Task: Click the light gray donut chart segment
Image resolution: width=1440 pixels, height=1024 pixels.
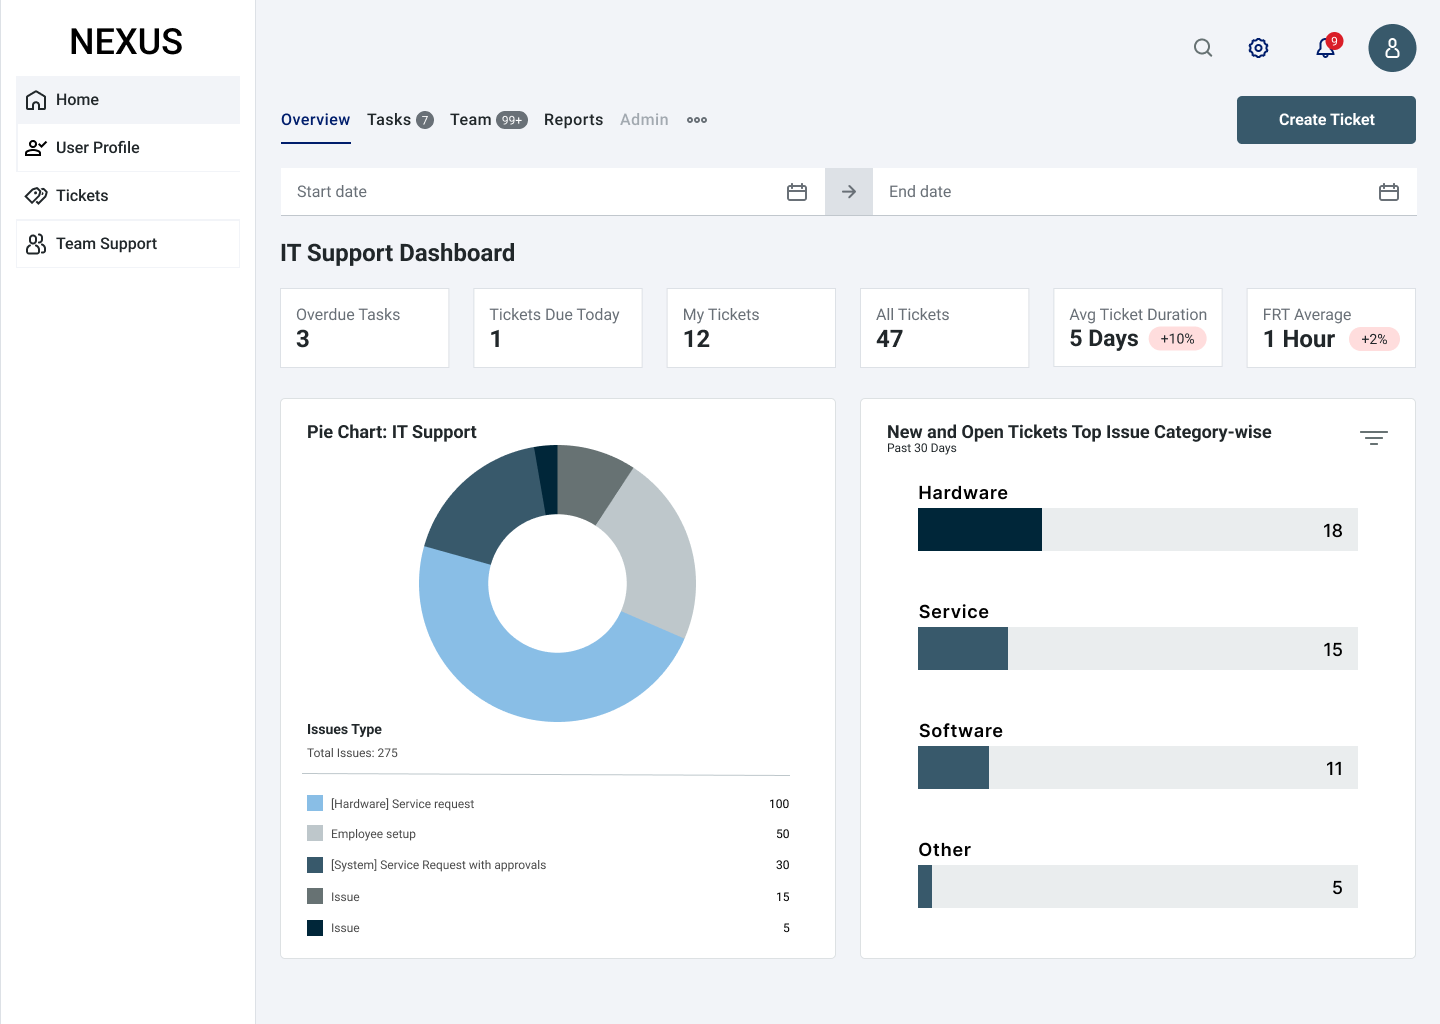Action: tap(658, 560)
